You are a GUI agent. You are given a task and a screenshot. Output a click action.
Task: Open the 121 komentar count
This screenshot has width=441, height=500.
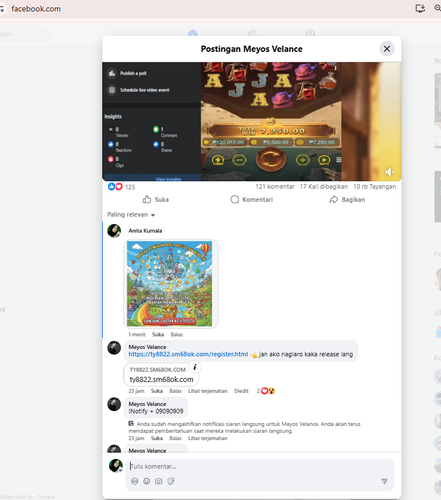coord(275,187)
